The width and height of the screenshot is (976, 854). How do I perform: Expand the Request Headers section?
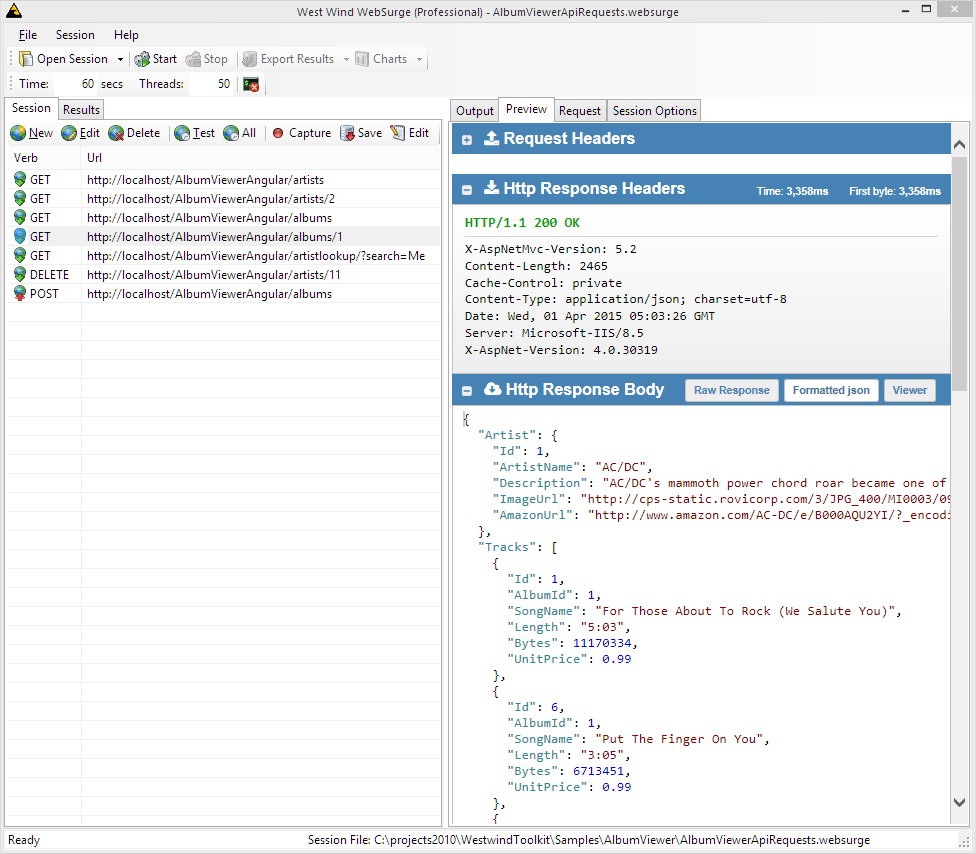(467, 139)
